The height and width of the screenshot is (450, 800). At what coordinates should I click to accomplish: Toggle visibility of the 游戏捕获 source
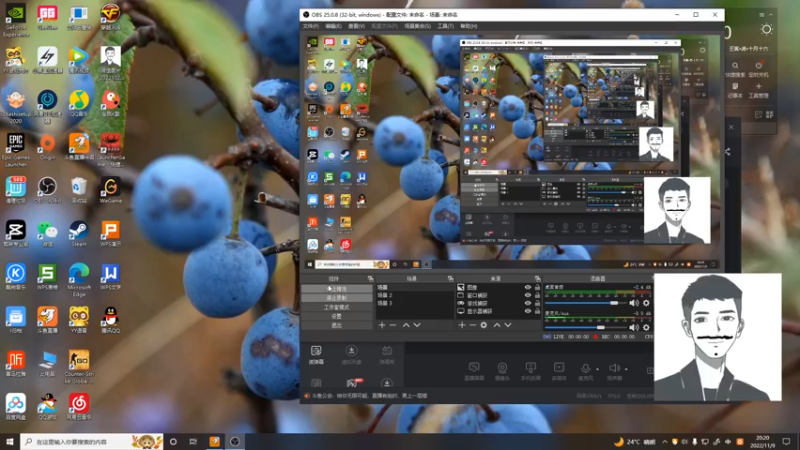click(x=528, y=303)
